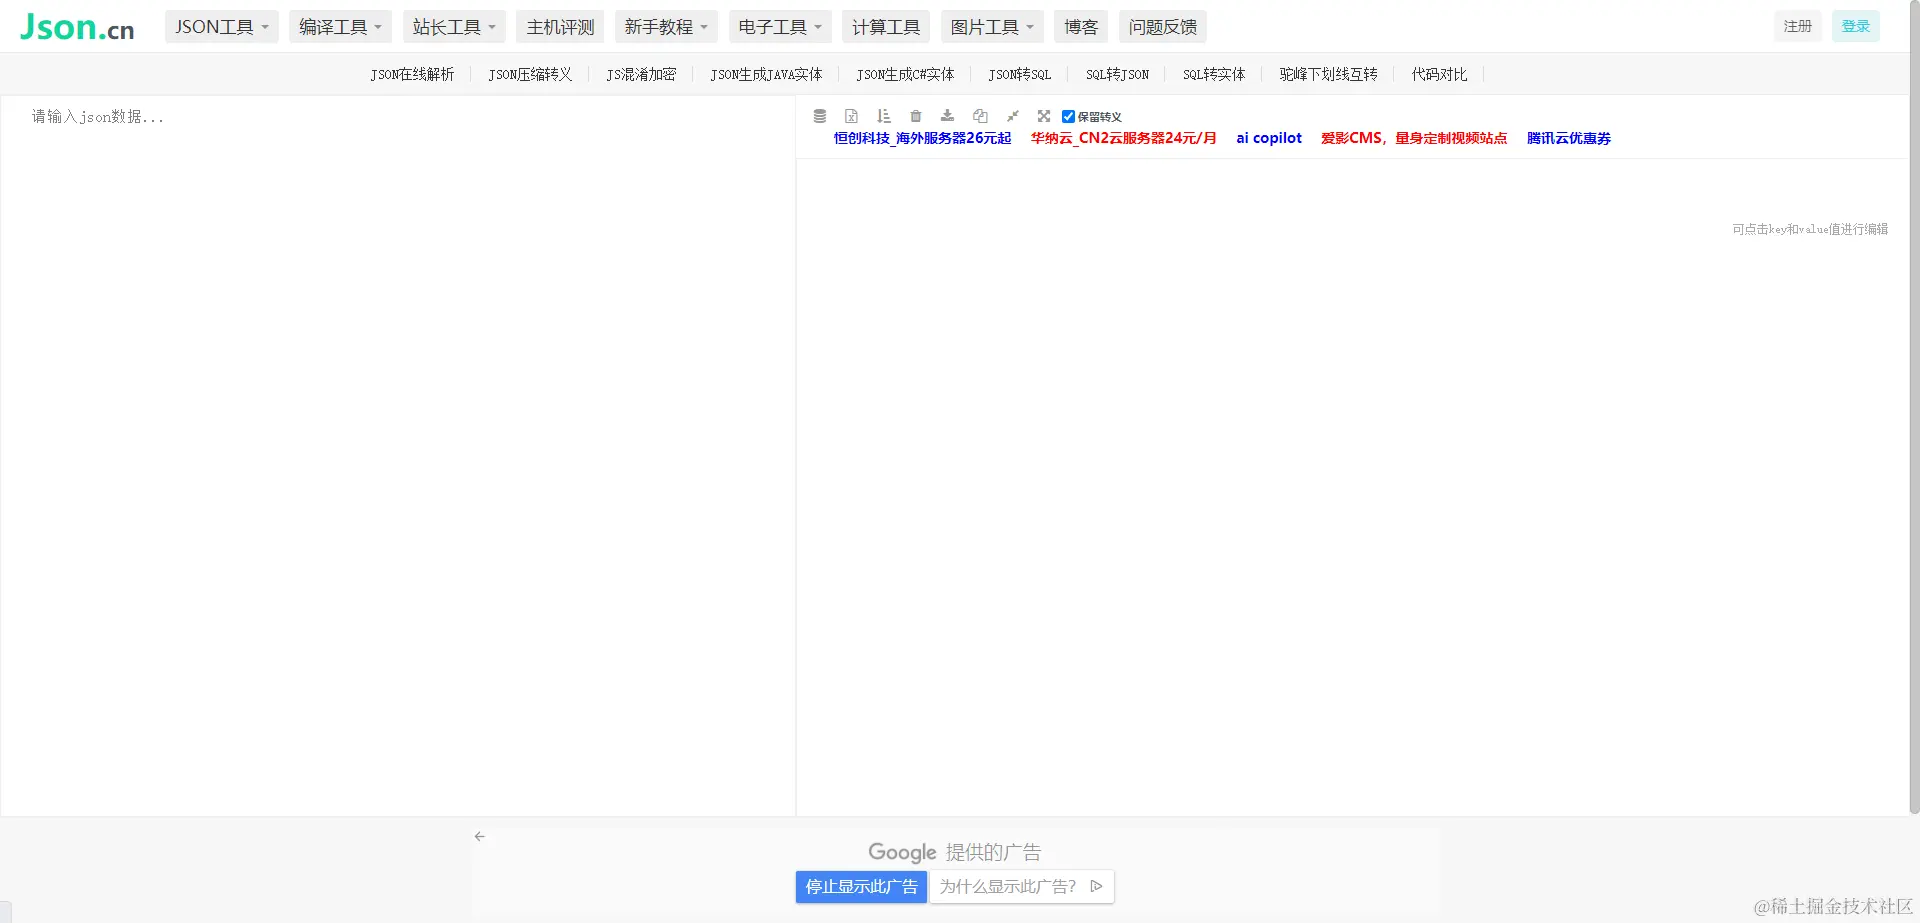The height and width of the screenshot is (923, 1920).
Task: Click the Excel file export icon
Action: tap(852, 116)
